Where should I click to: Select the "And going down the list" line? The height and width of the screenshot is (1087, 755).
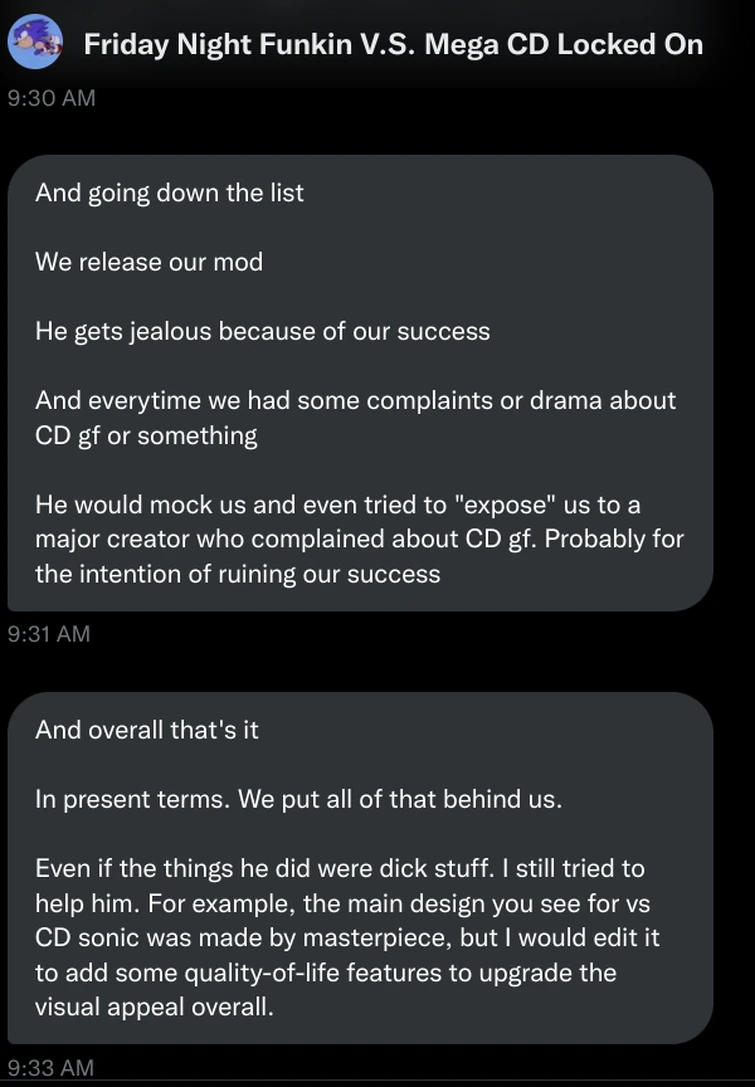pos(169,192)
